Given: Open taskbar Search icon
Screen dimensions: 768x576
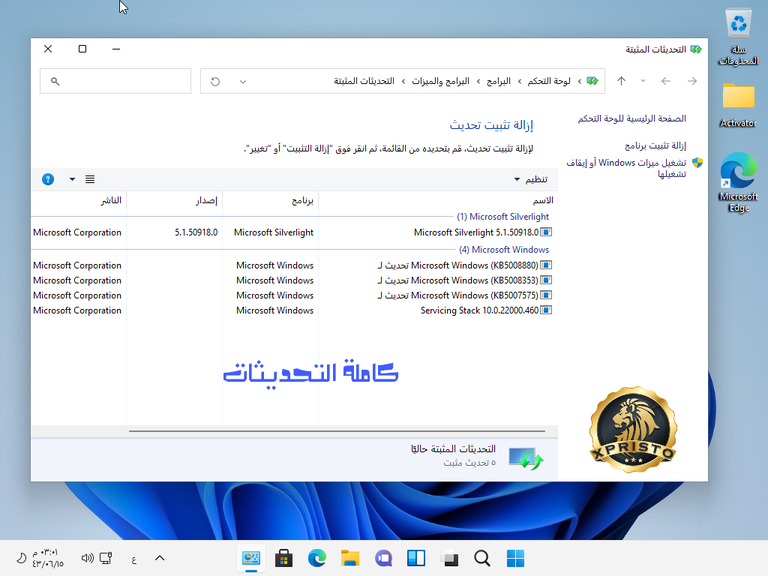Looking at the screenshot, I should tap(482, 558).
